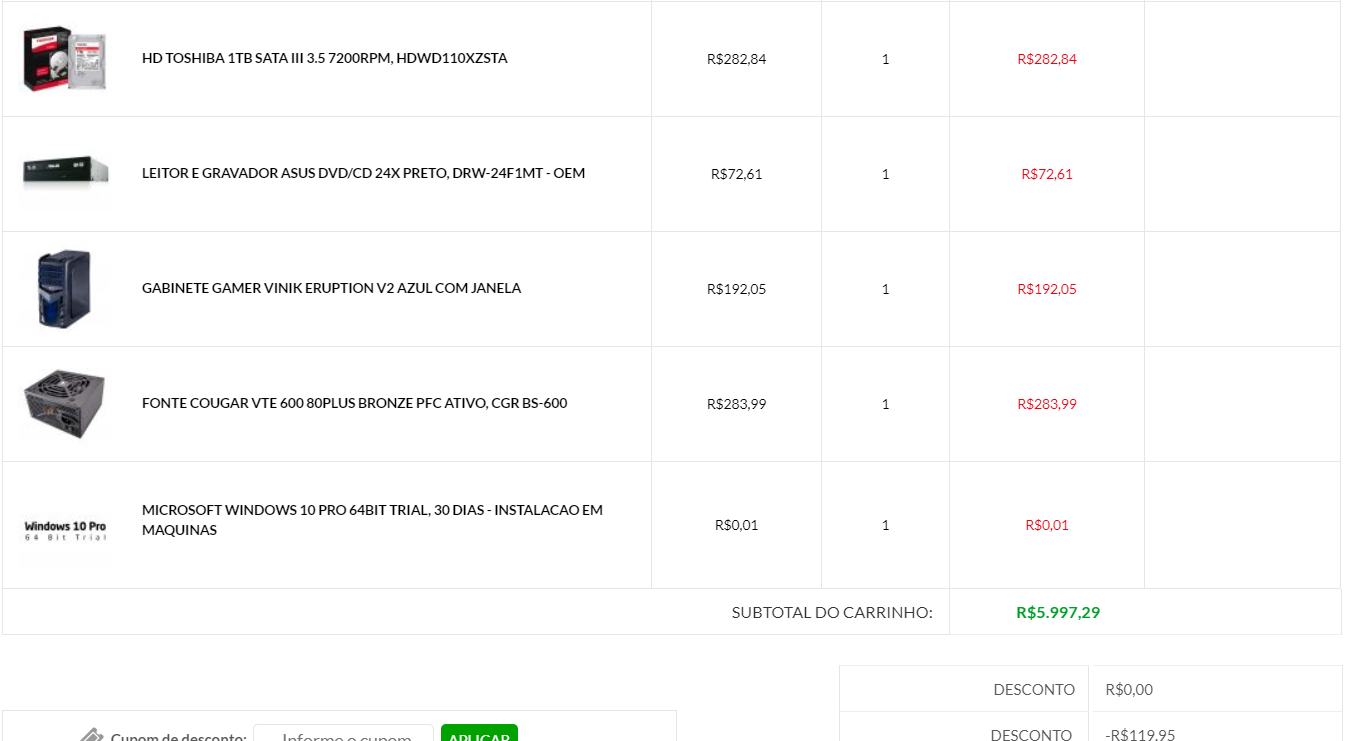Click the DESCONTO label beside R$0,00
This screenshot has width=1356, height=741.
point(1034,690)
